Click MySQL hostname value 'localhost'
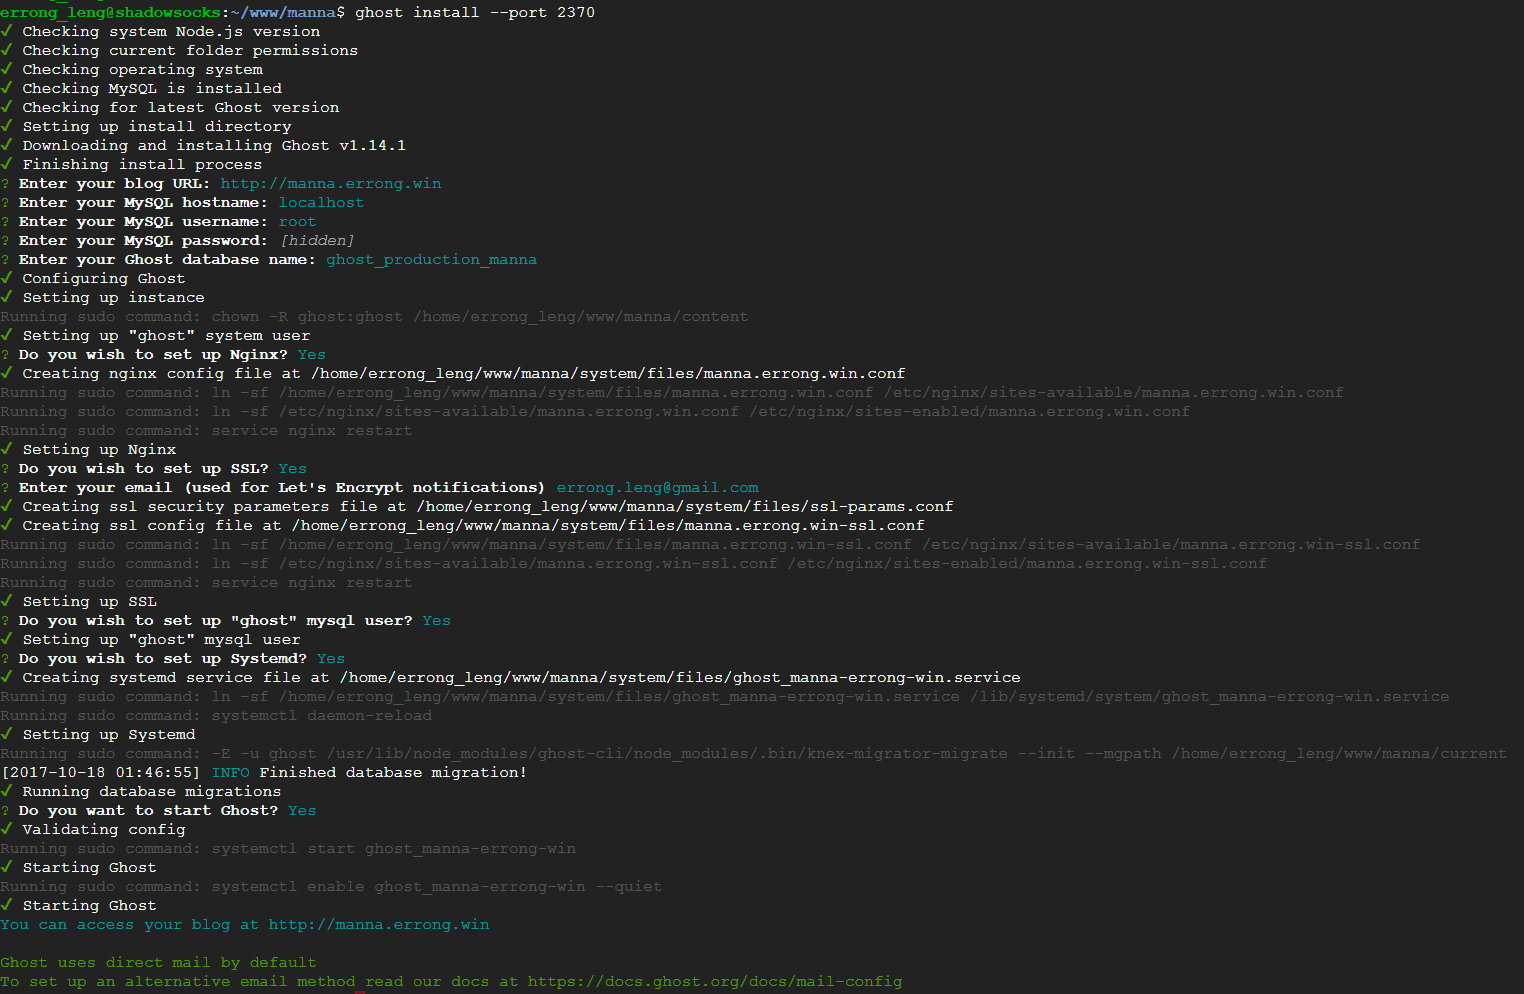The image size is (1524, 994). [321, 202]
